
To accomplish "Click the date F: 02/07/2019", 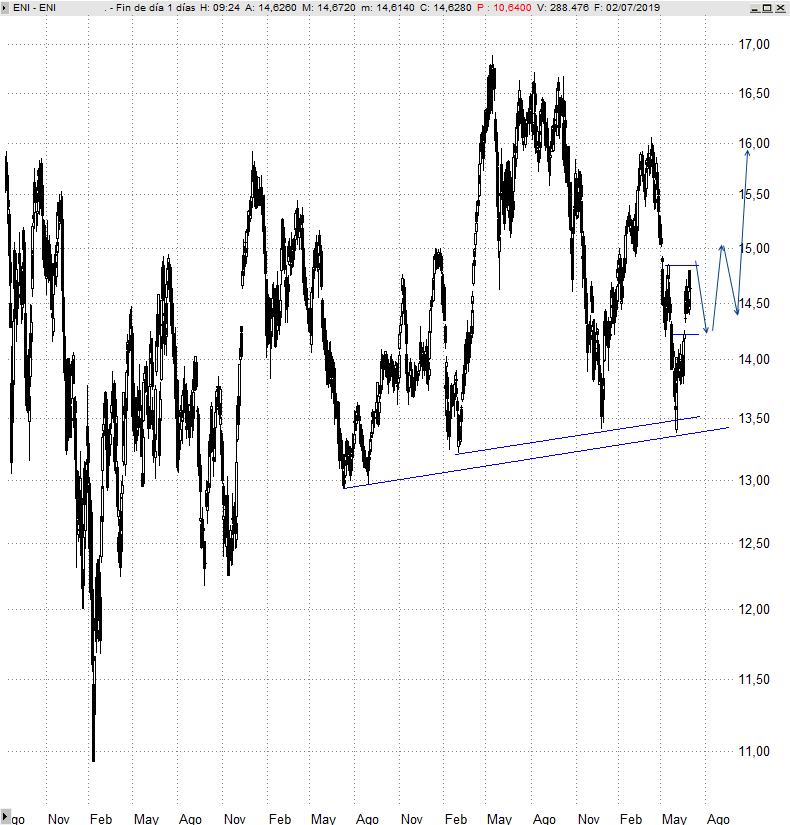I will pos(627,8).
